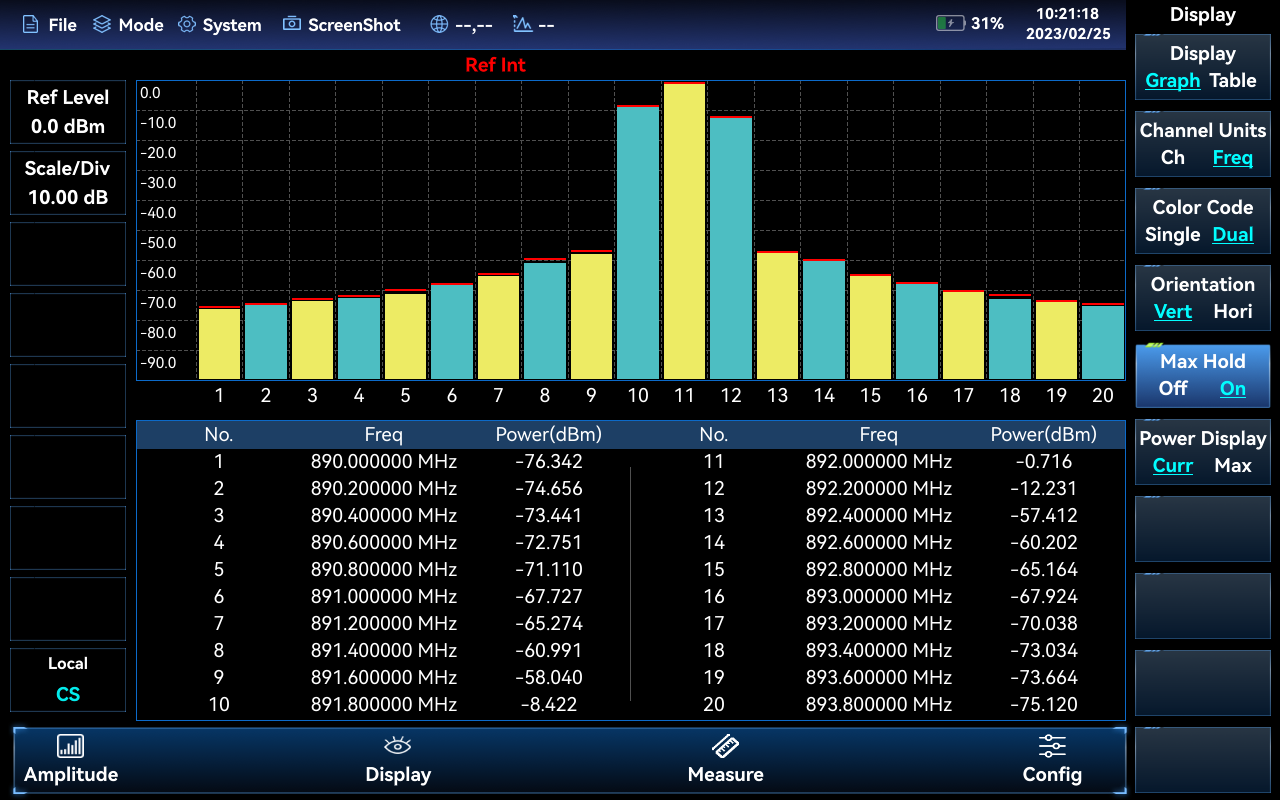Click the tallest yellow bar, channel 11
Viewport: 1280px width, 800px height.
pos(684,230)
